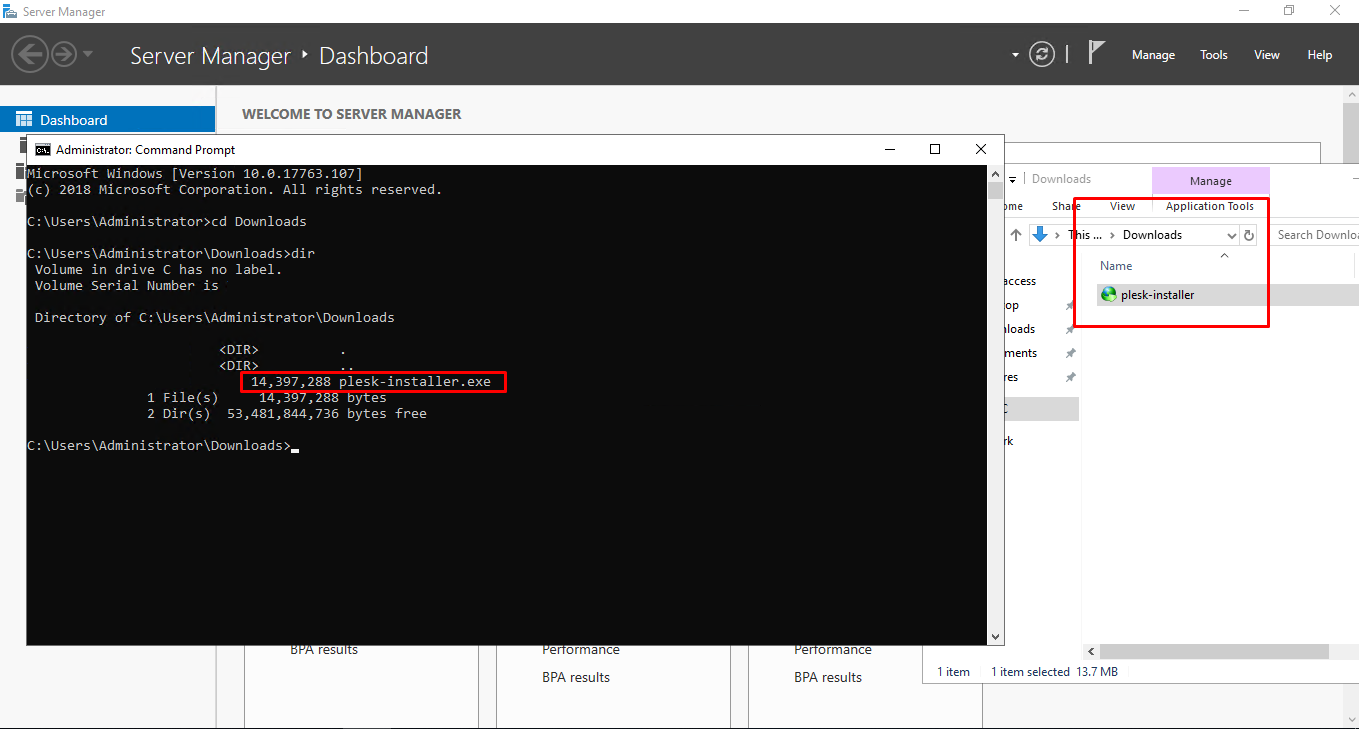
Task: Click the pin beside the Desktop entry
Action: [1069, 306]
